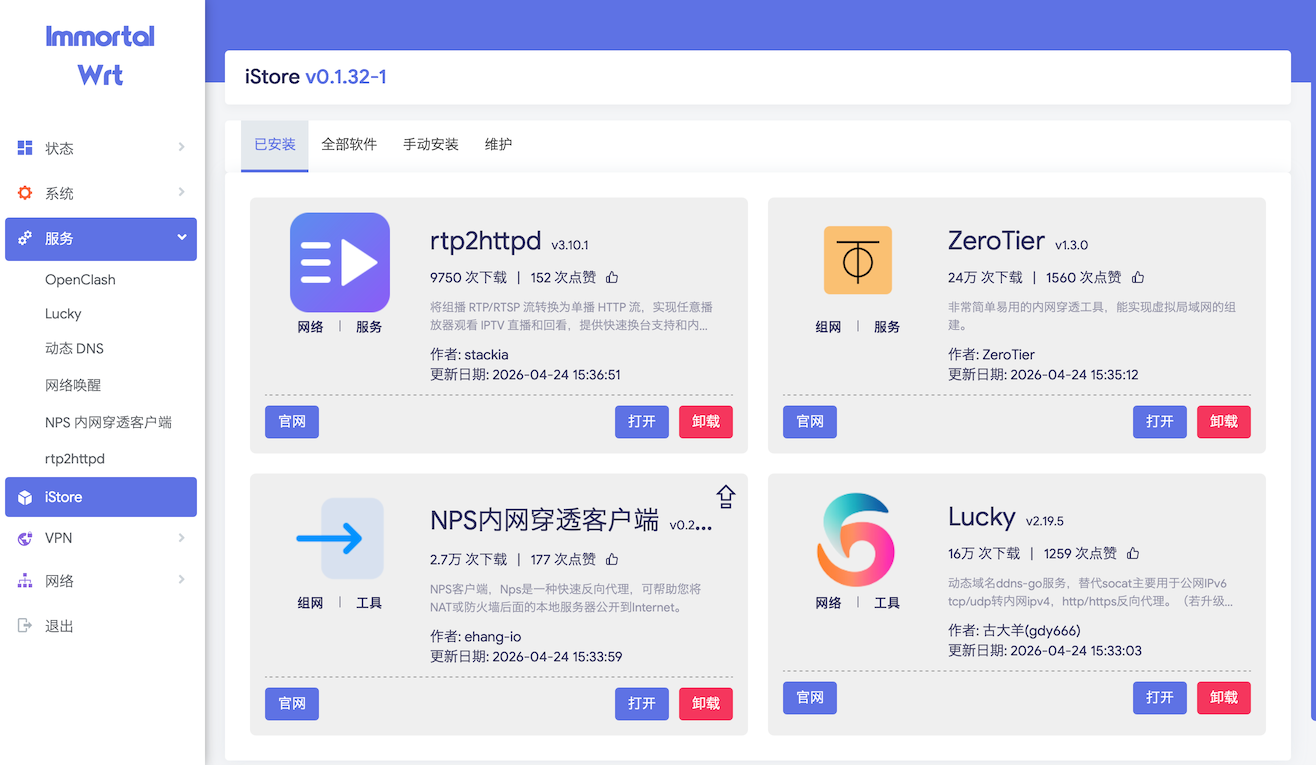Image resolution: width=1316 pixels, height=765 pixels.
Task: Like Lucky with the thumbs-up icon
Action: (x=1134, y=553)
